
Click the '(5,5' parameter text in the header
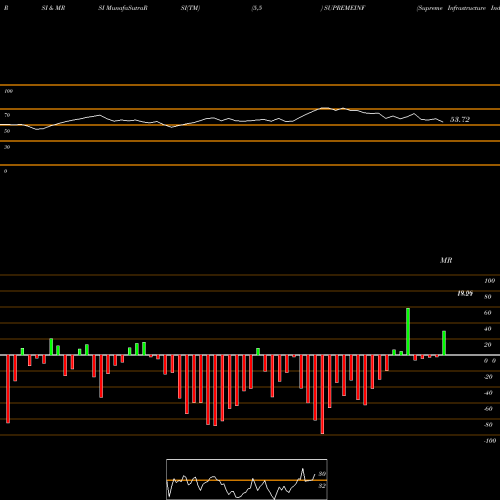(x=257, y=8)
